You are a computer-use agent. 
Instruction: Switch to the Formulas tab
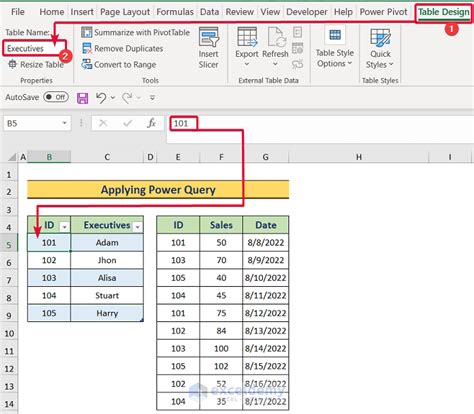point(175,12)
